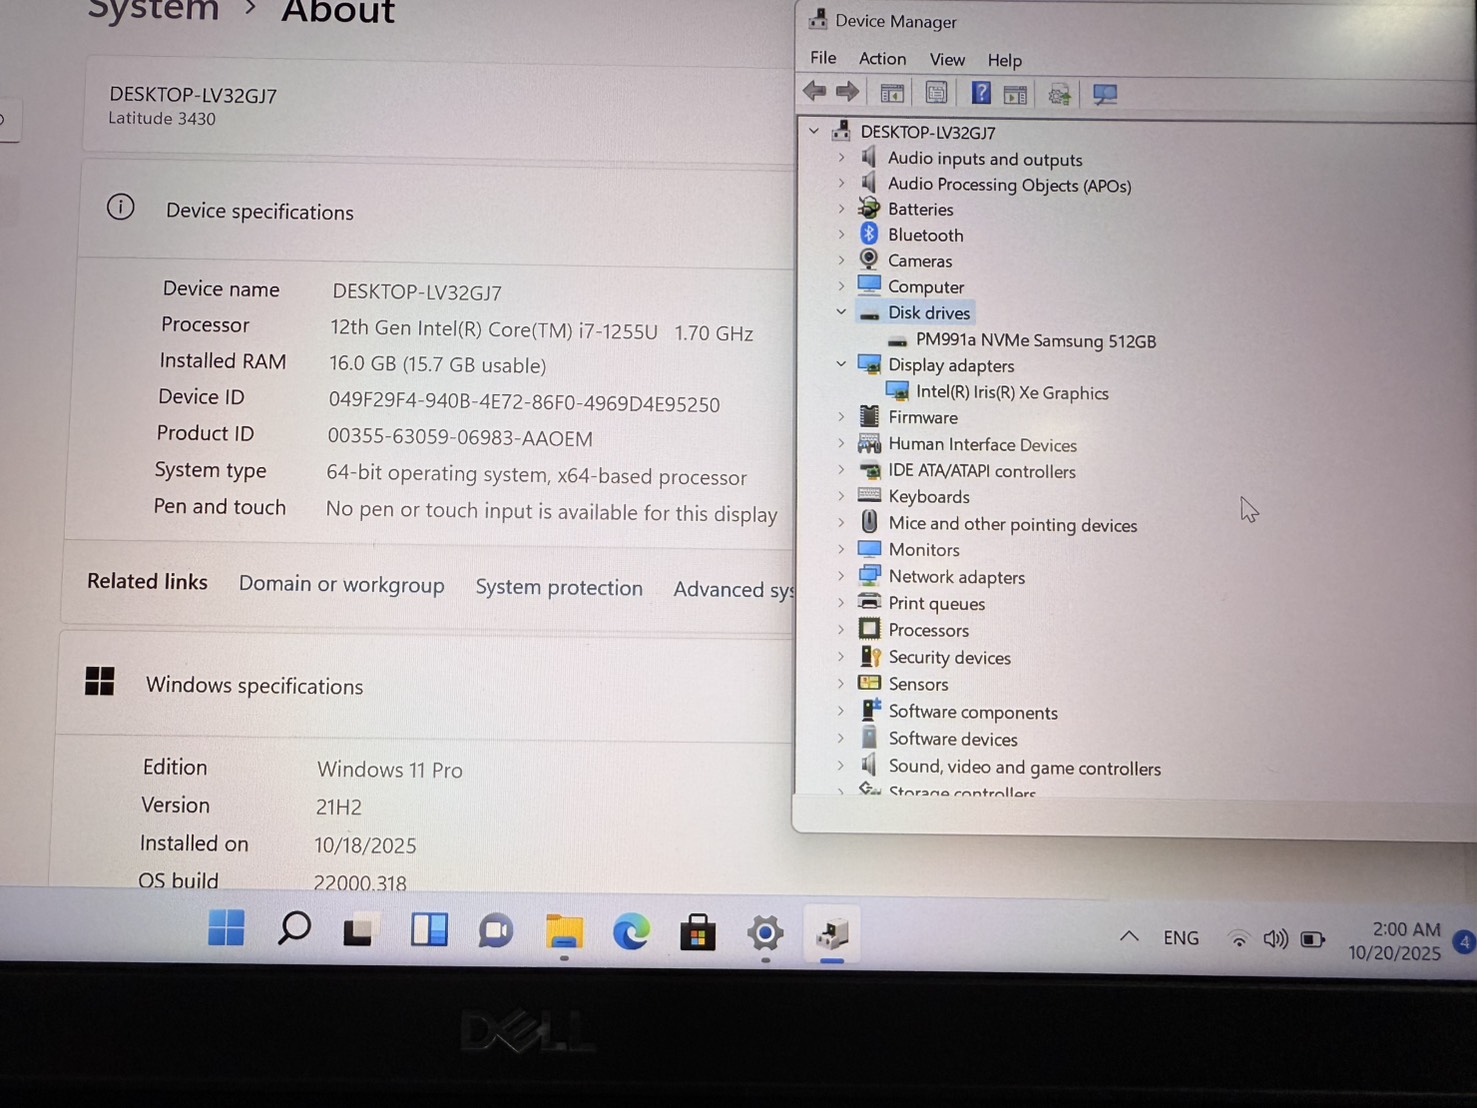Open Properties from Device Manager toolbar
Viewport: 1477px width, 1108px height.
pos(936,94)
